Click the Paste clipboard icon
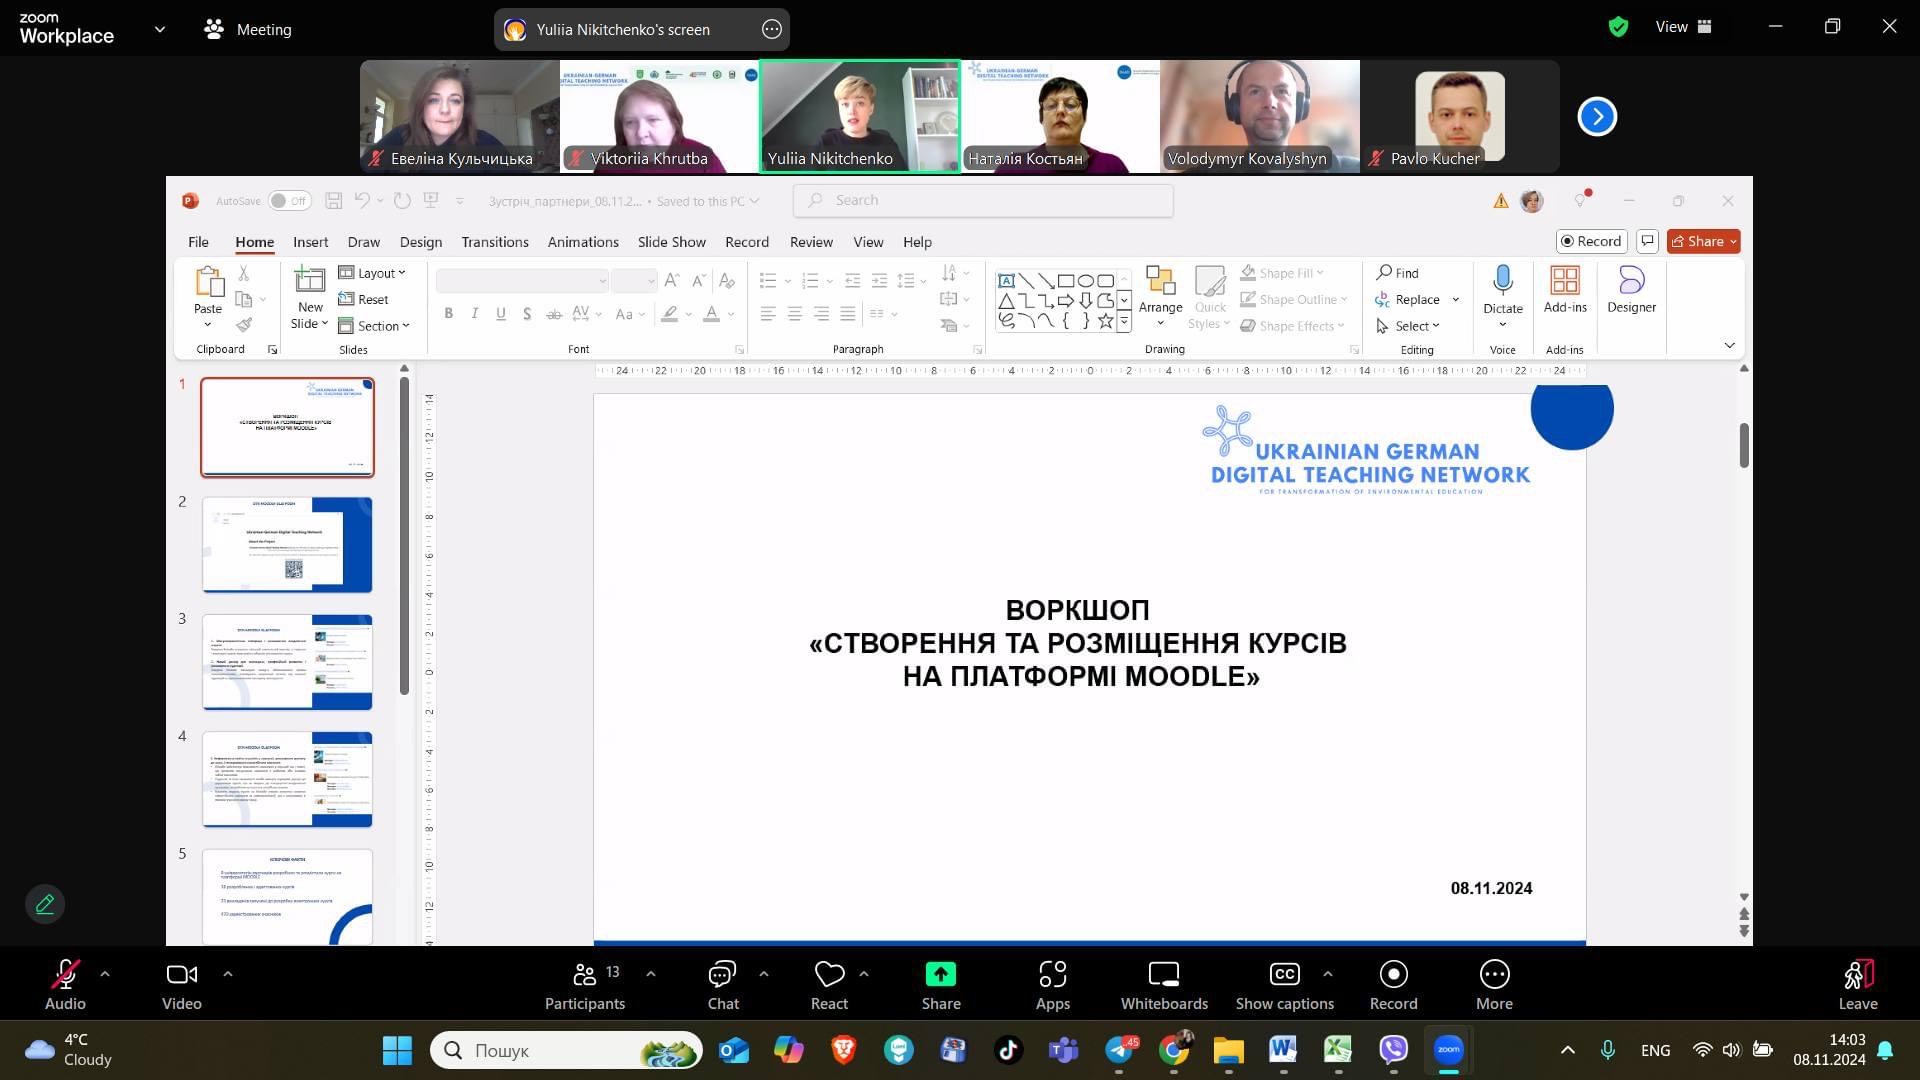 pos(208,283)
